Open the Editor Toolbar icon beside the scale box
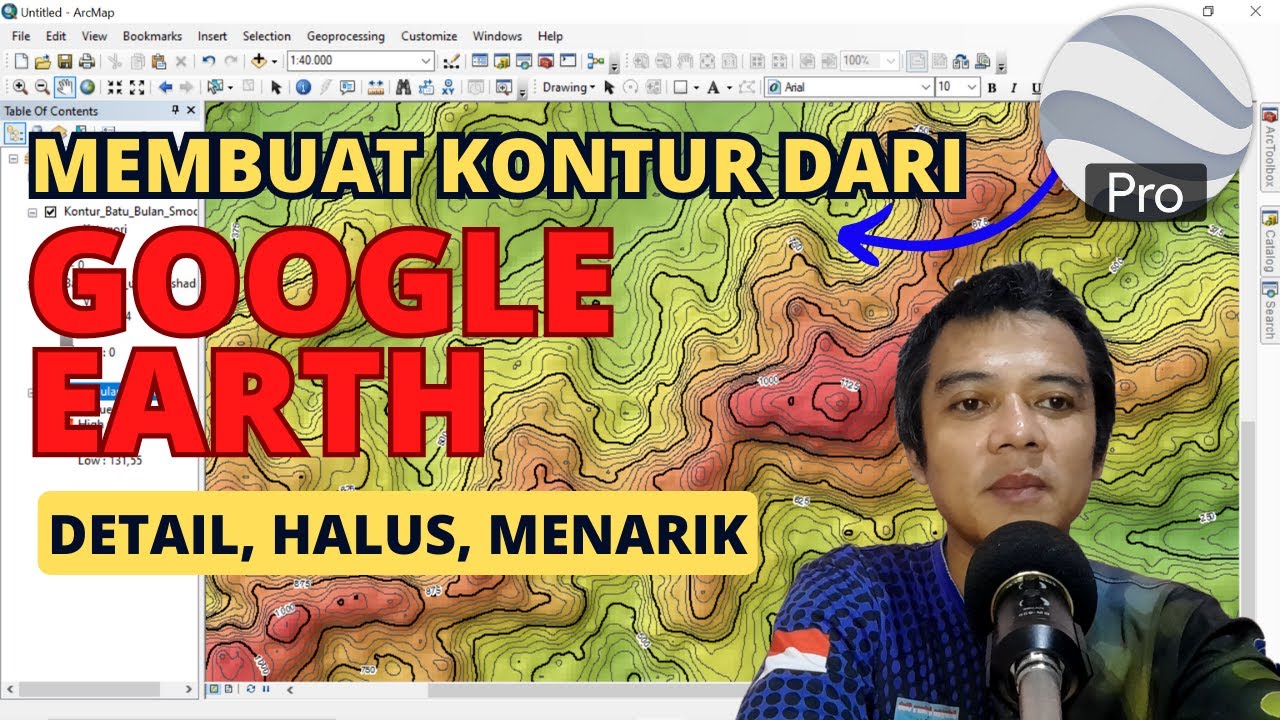 451,61
